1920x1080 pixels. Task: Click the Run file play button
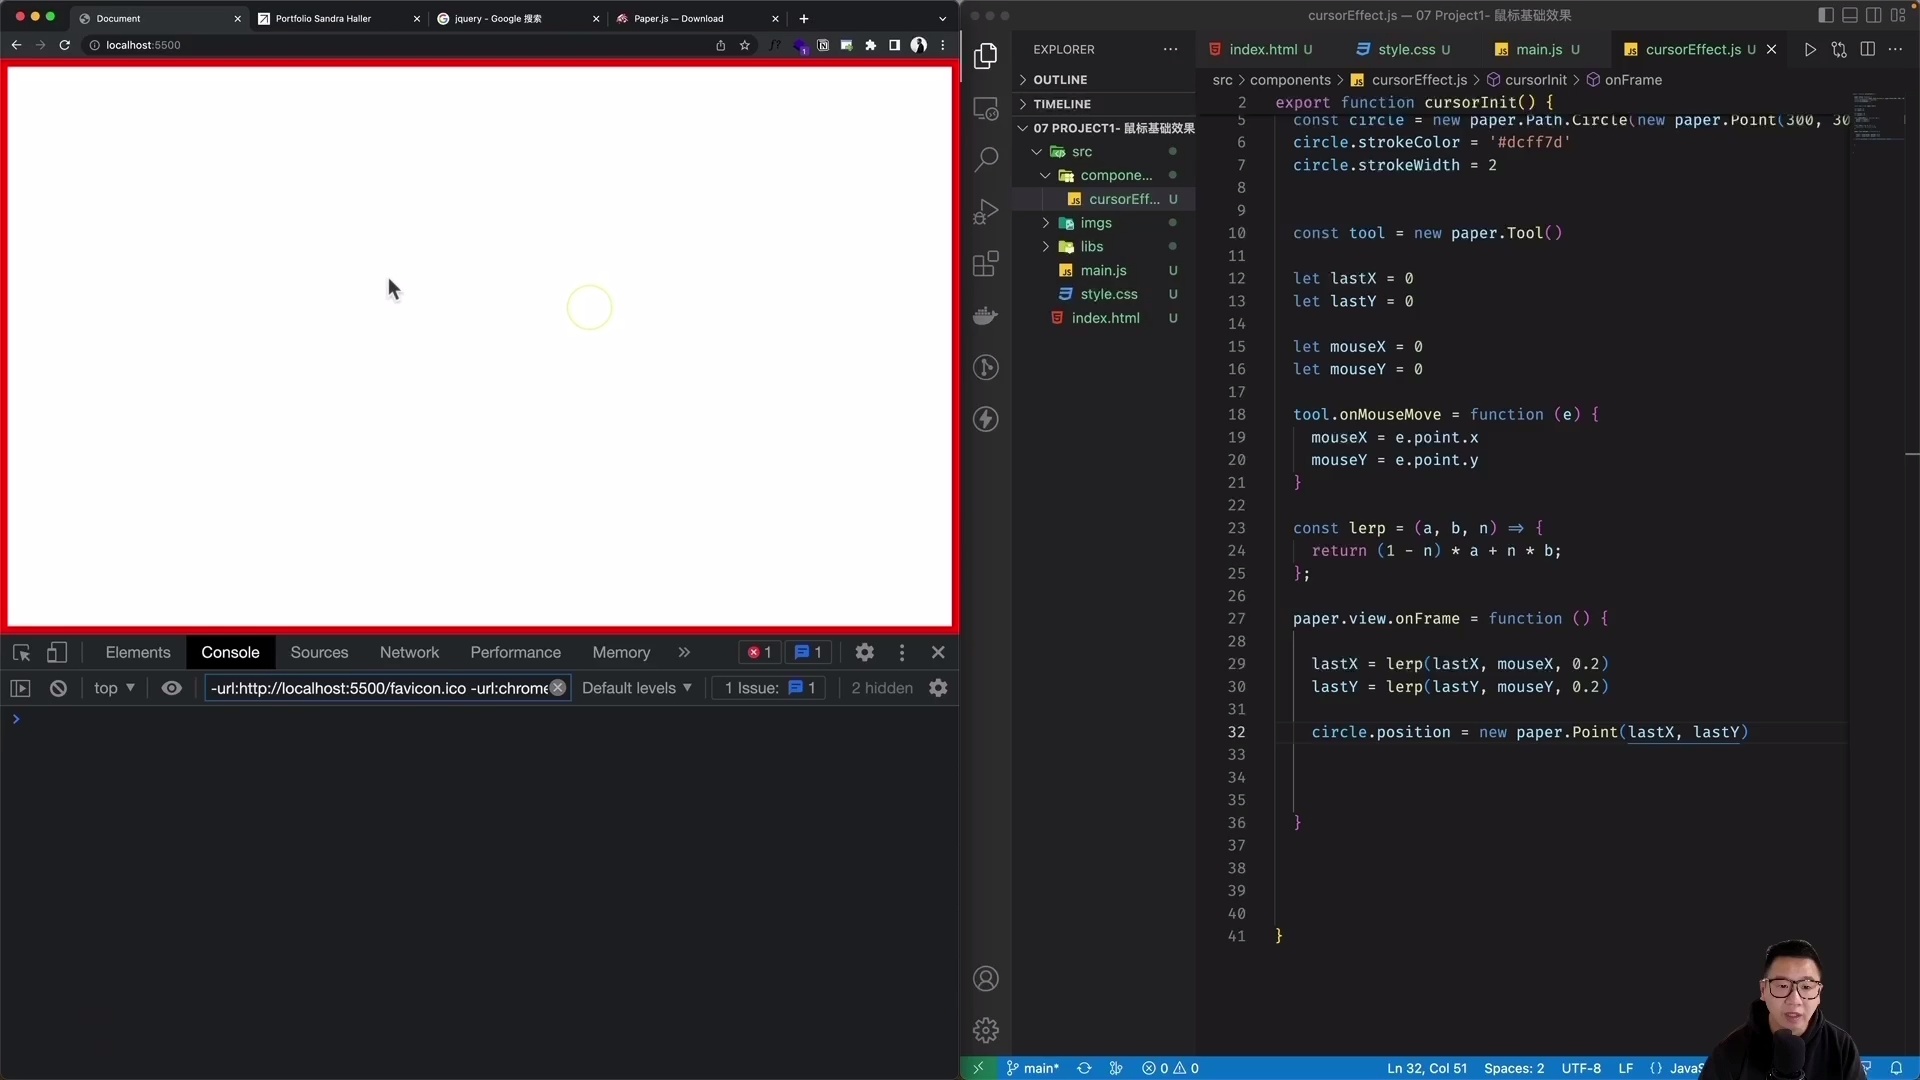1810,49
